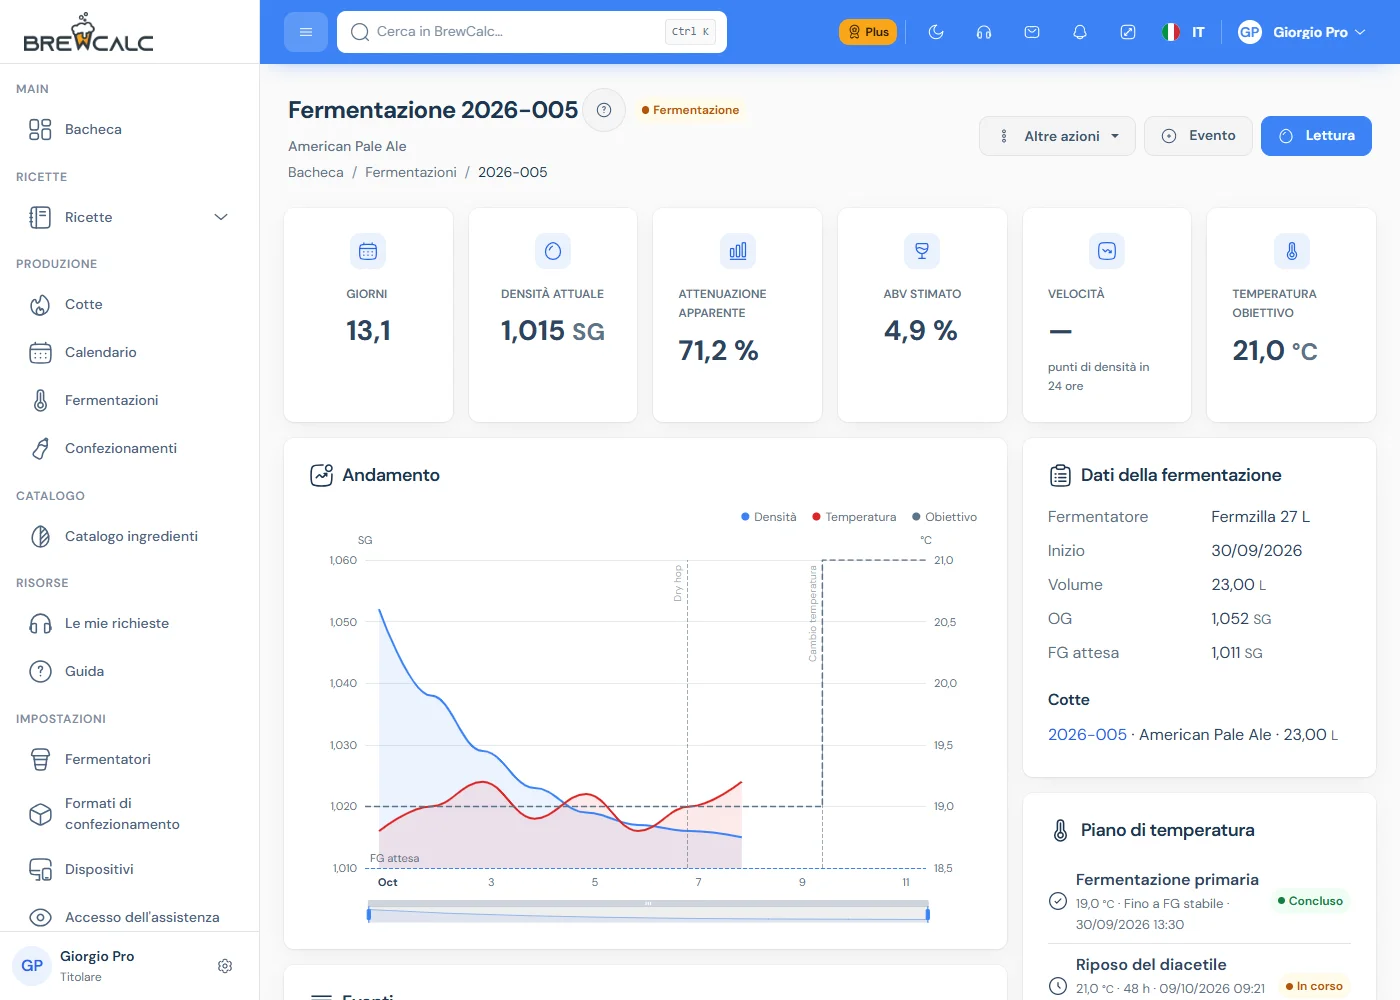
Task: Open the mail inbox icon
Action: (x=1032, y=32)
